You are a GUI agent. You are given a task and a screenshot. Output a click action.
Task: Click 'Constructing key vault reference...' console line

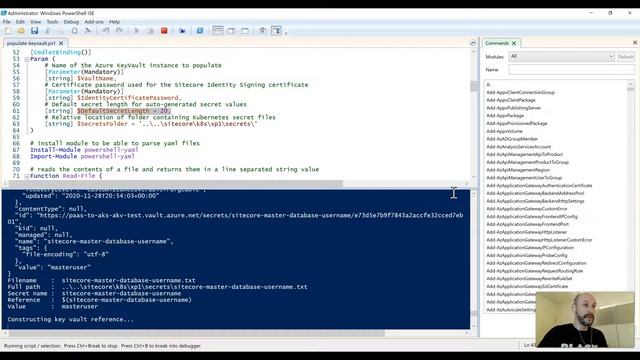point(70,320)
